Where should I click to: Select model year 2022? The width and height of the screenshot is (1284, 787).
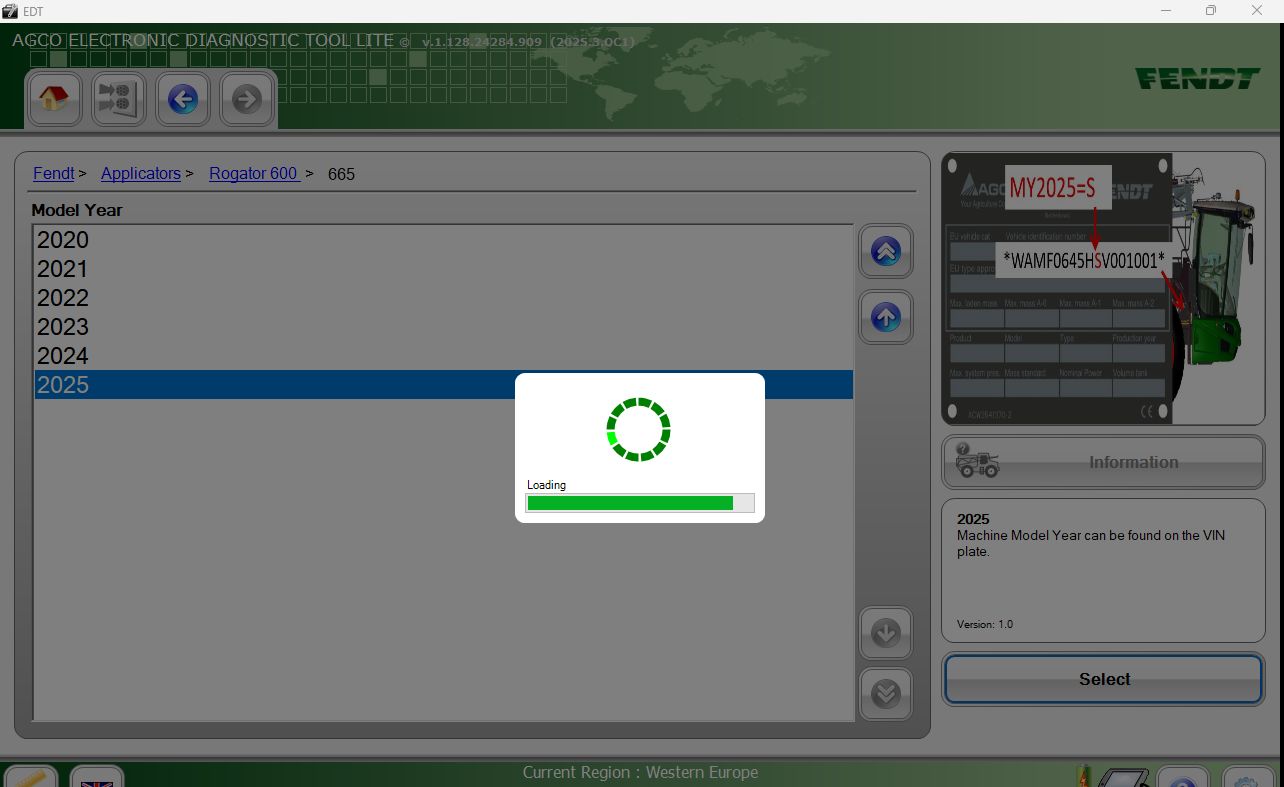tap(444, 298)
